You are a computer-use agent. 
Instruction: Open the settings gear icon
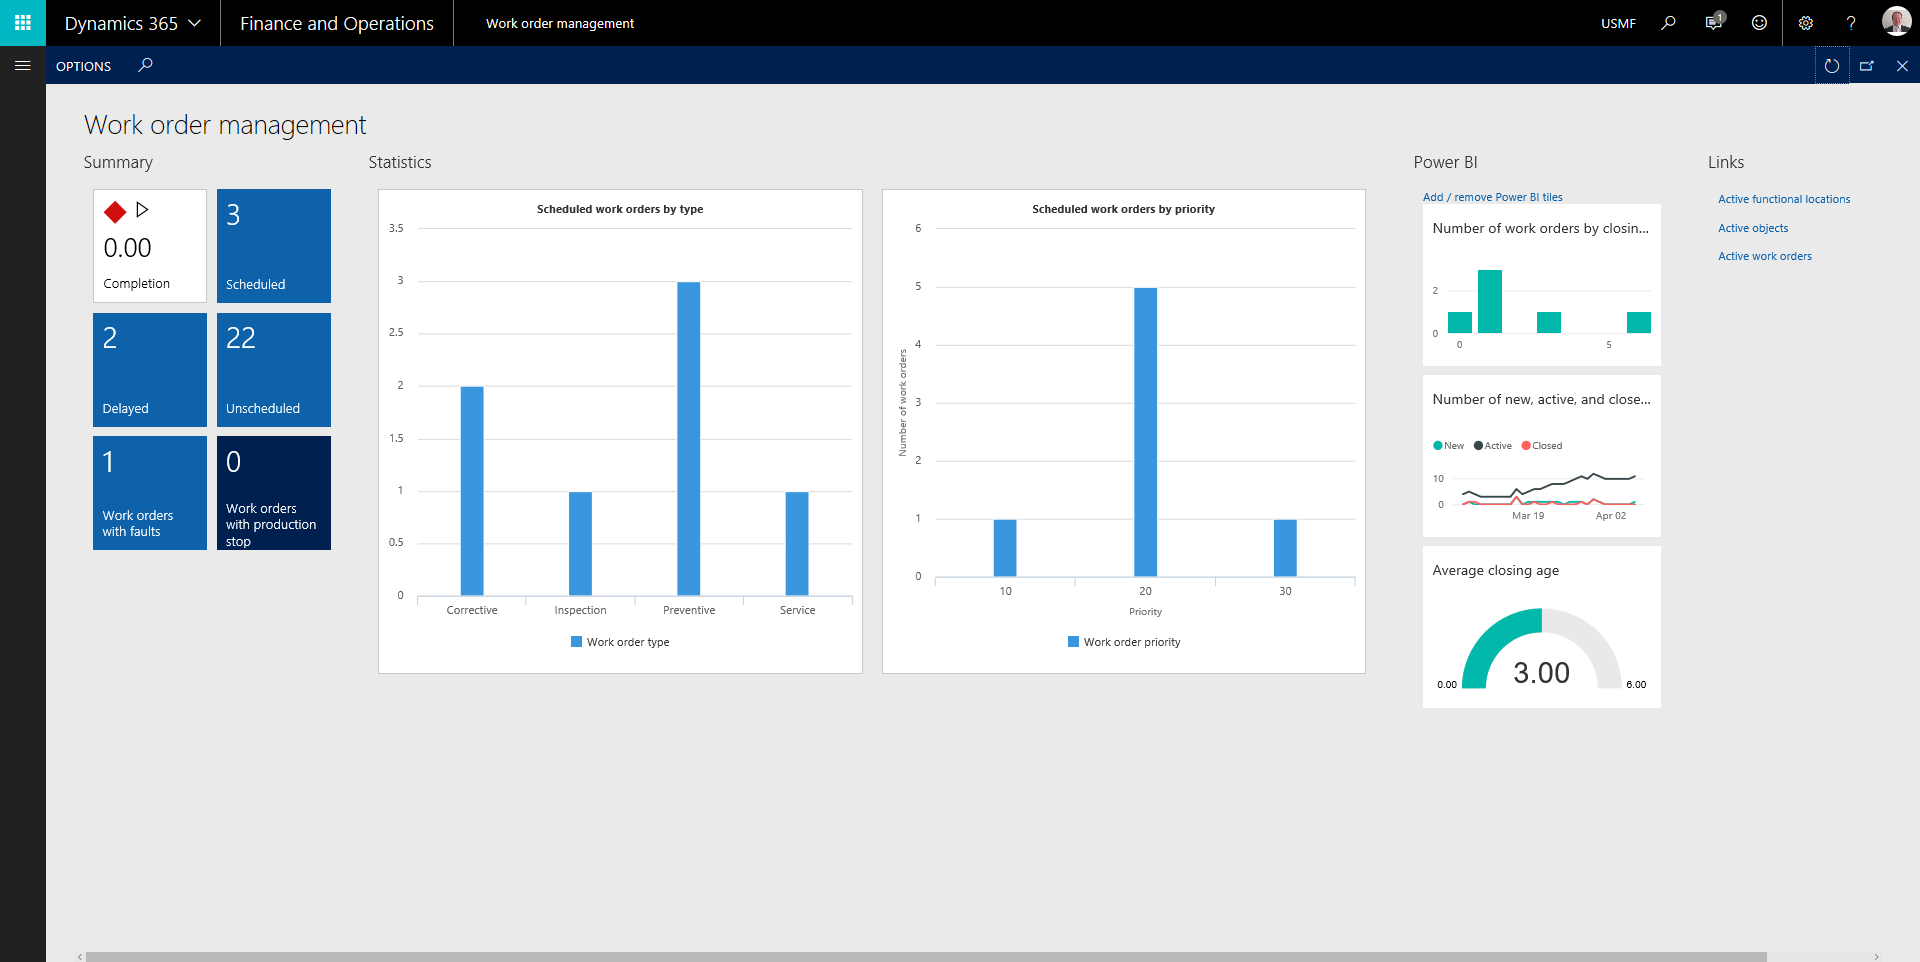[x=1805, y=23]
